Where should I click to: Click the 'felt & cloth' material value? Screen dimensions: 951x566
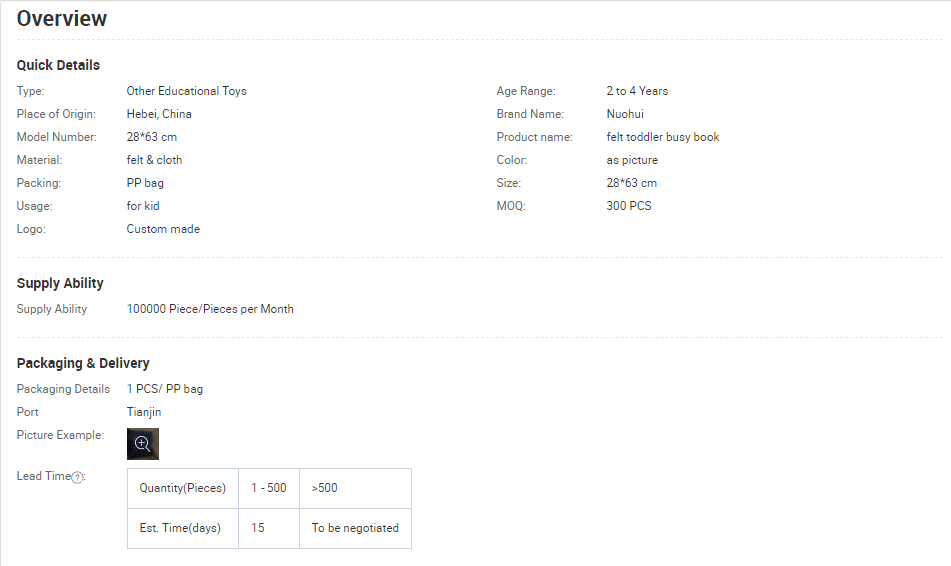(x=154, y=160)
